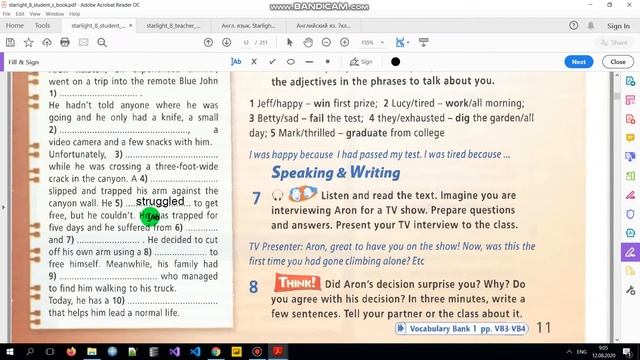Switch to the starlight_8_teacher document tab
Viewport: 640px width, 360px height.
pos(173,26)
